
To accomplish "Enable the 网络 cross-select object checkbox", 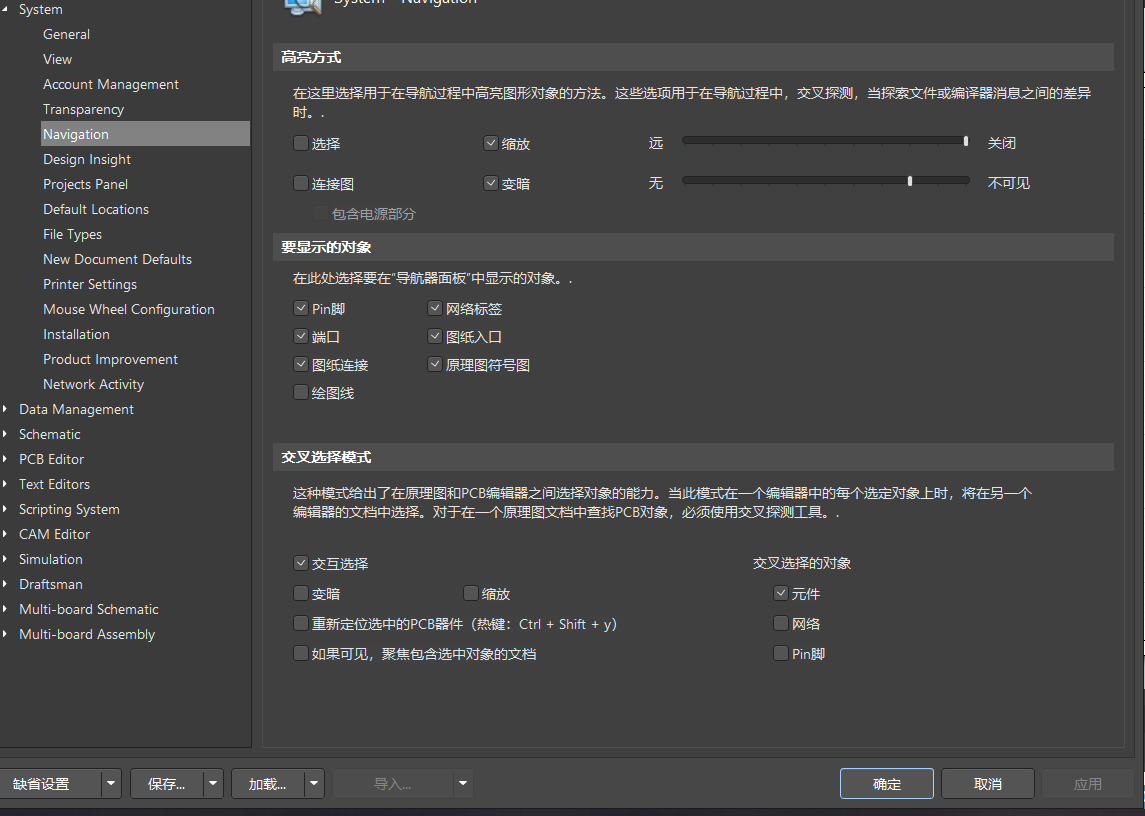I will coord(780,623).
